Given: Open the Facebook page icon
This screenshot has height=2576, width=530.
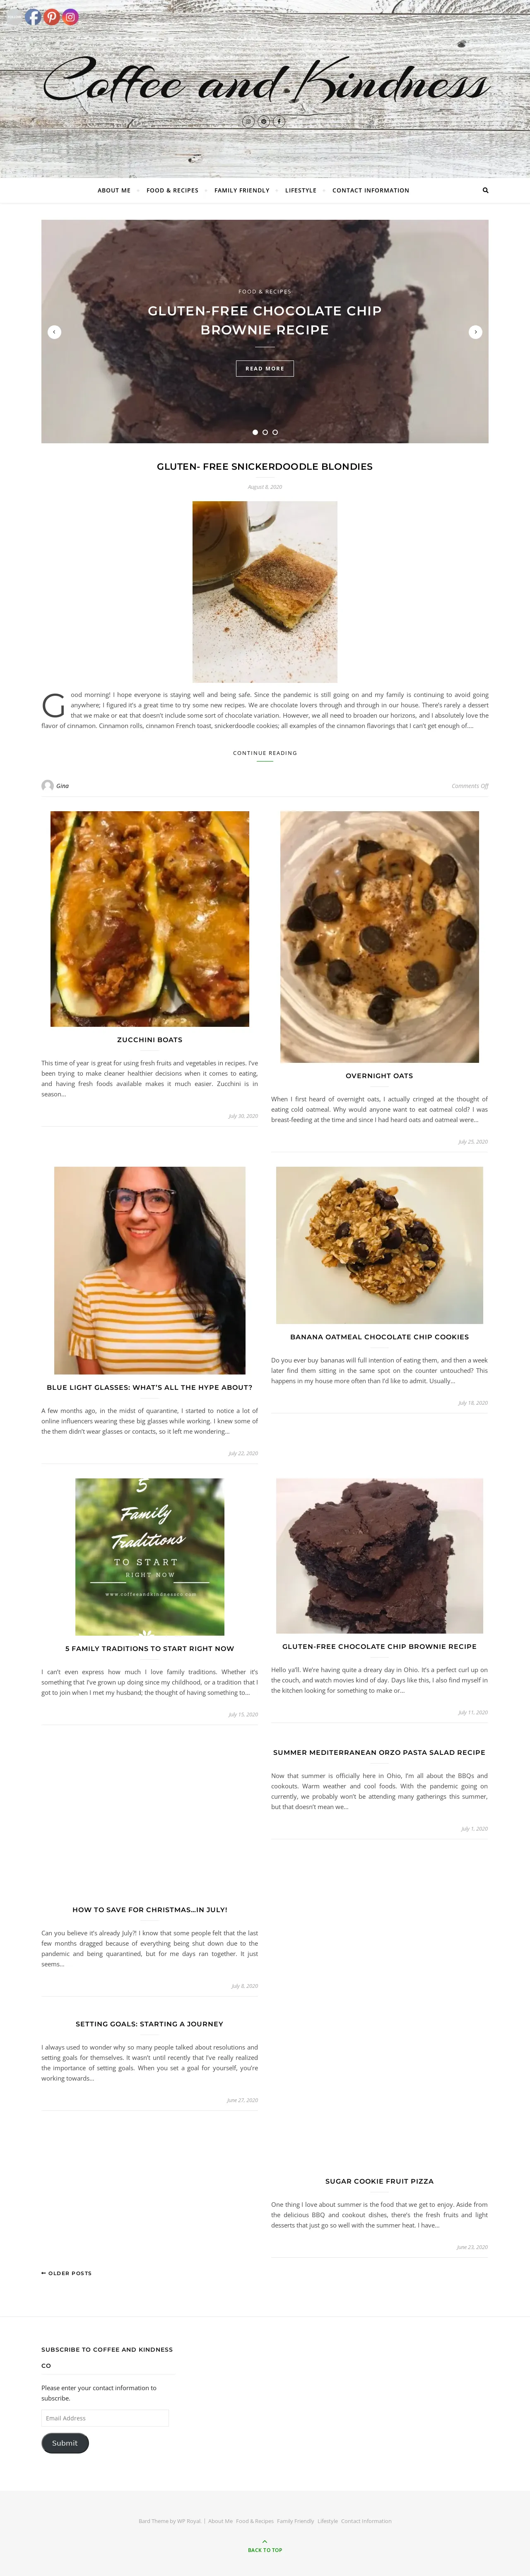Looking at the screenshot, I should coord(33,17).
